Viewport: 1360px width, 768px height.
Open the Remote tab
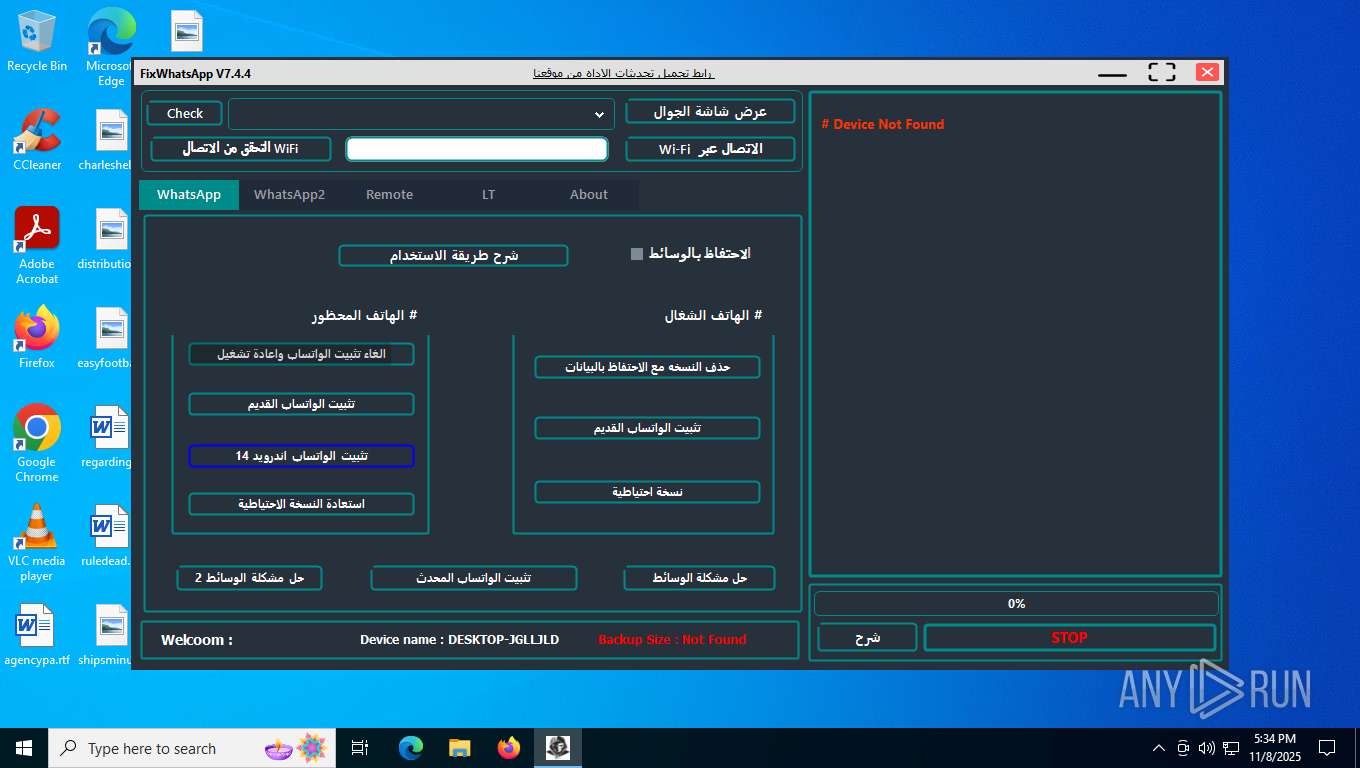tap(389, 194)
